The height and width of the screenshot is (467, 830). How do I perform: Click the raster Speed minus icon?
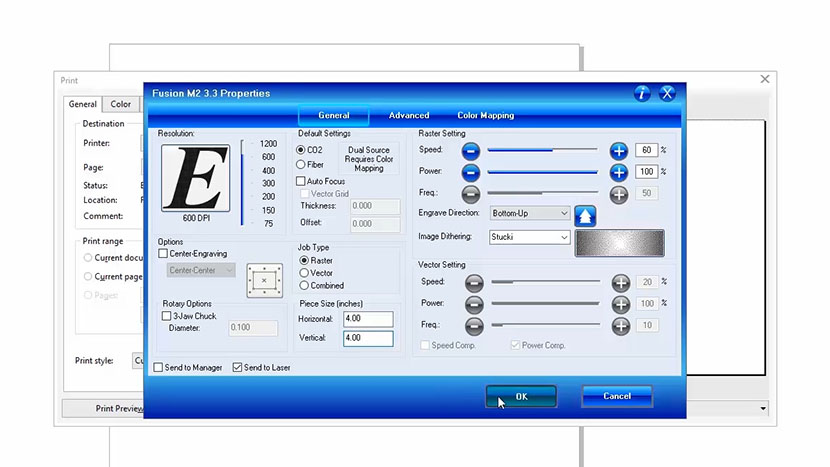pyautogui.click(x=471, y=150)
